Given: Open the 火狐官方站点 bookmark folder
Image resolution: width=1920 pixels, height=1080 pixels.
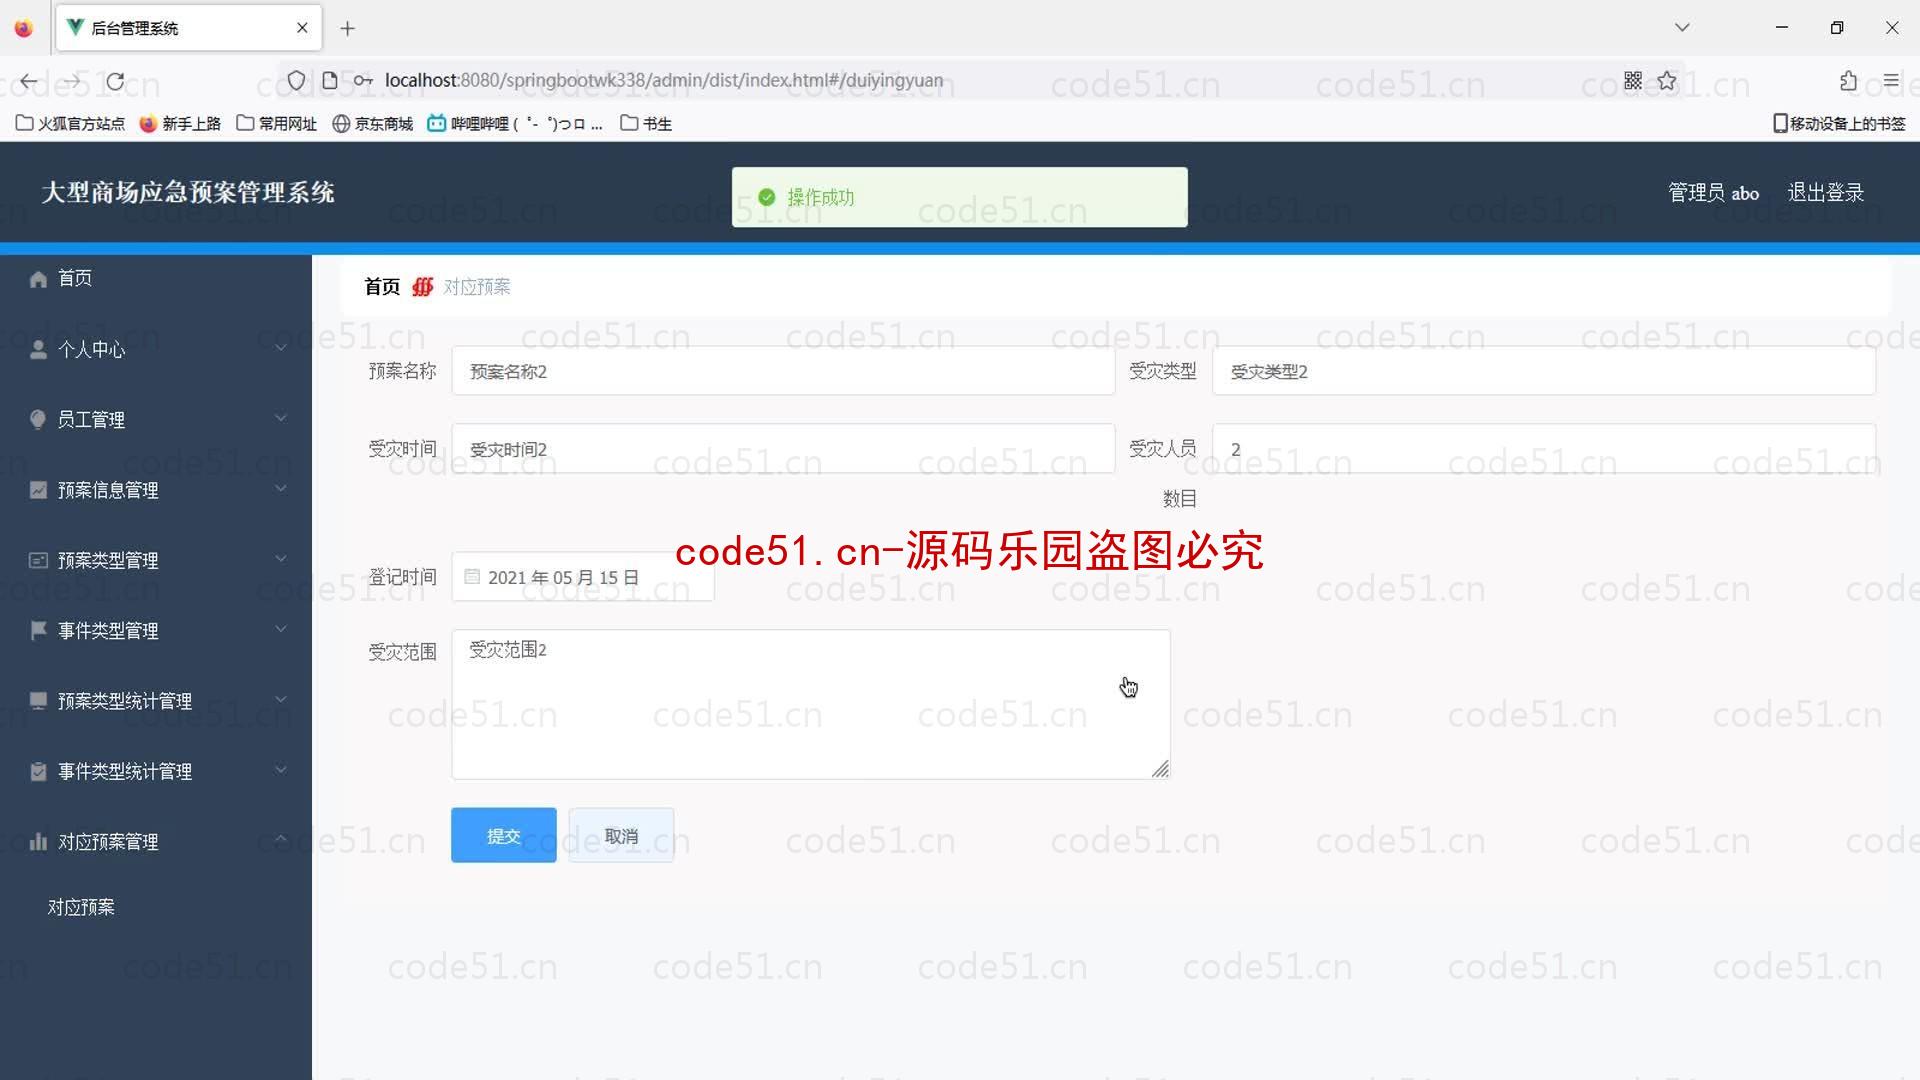Looking at the screenshot, I should click(x=70, y=123).
